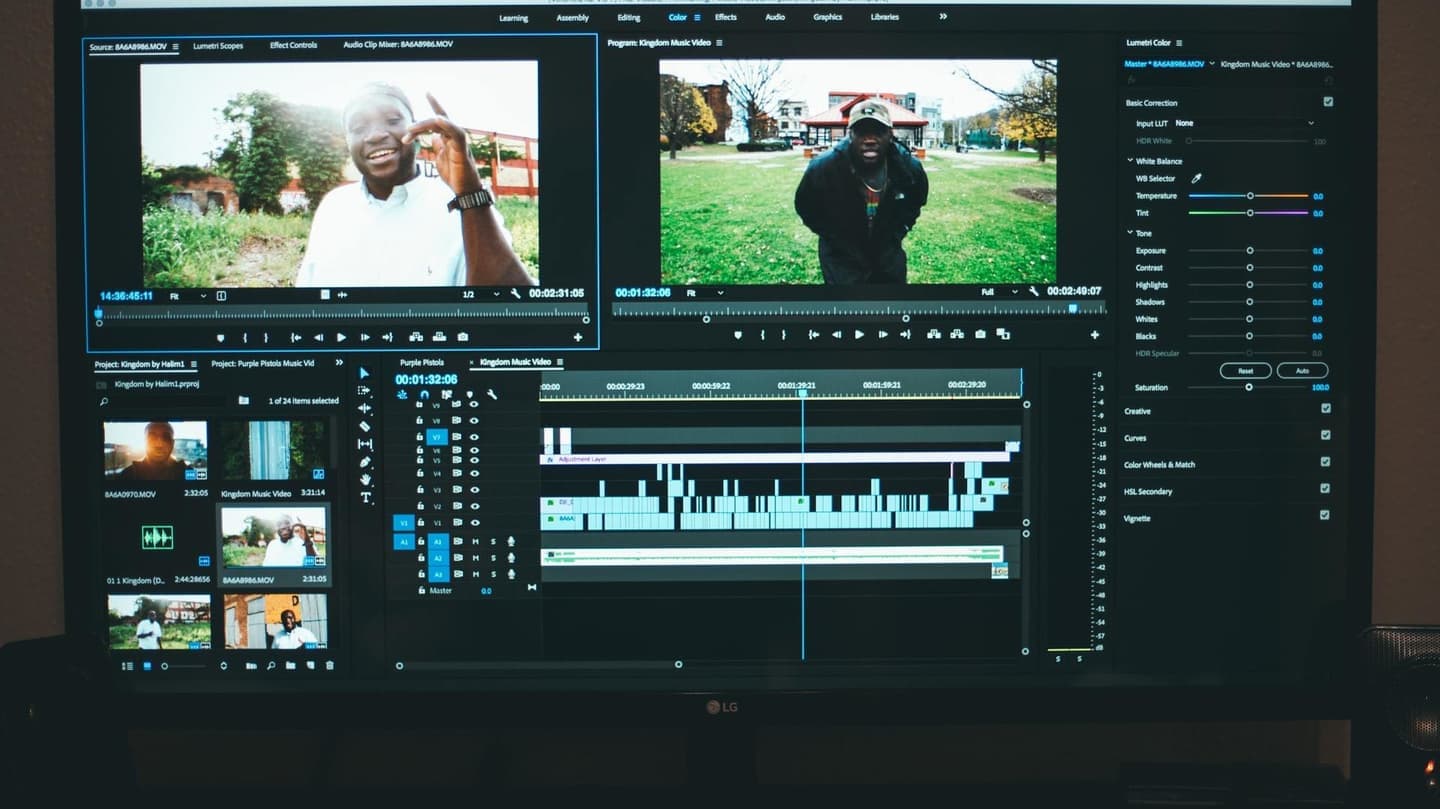Collapse the White Balance section
1440x809 pixels.
coord(1131,161)
